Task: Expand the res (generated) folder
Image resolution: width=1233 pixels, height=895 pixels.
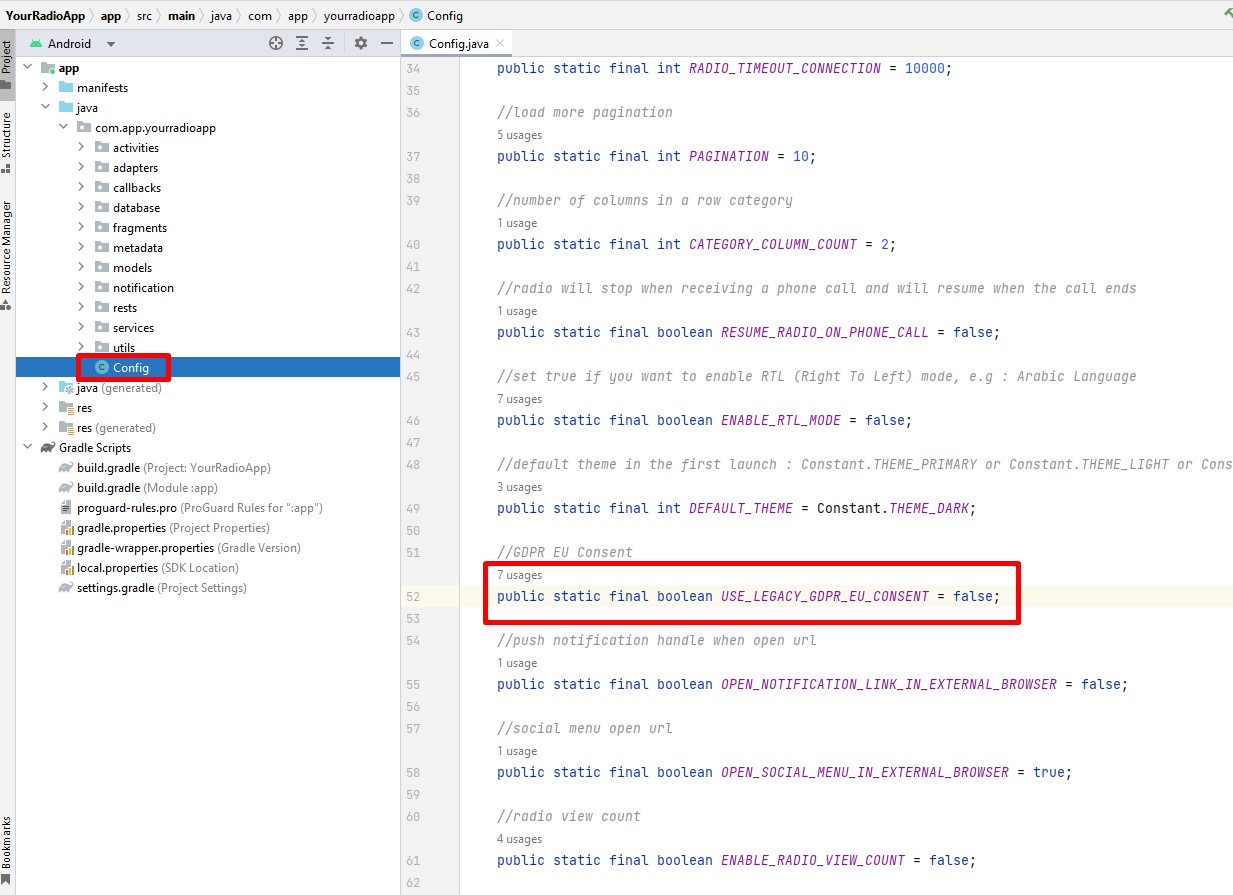Action: tap(45, 428)
